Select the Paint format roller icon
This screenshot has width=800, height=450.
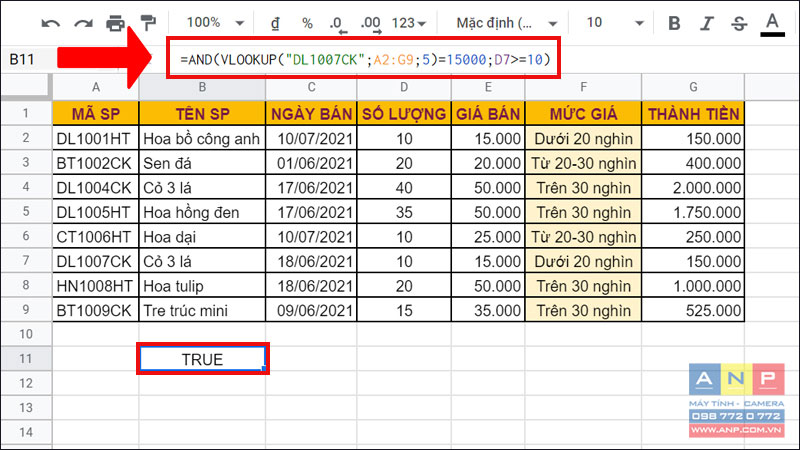click(x=148, y=23)
